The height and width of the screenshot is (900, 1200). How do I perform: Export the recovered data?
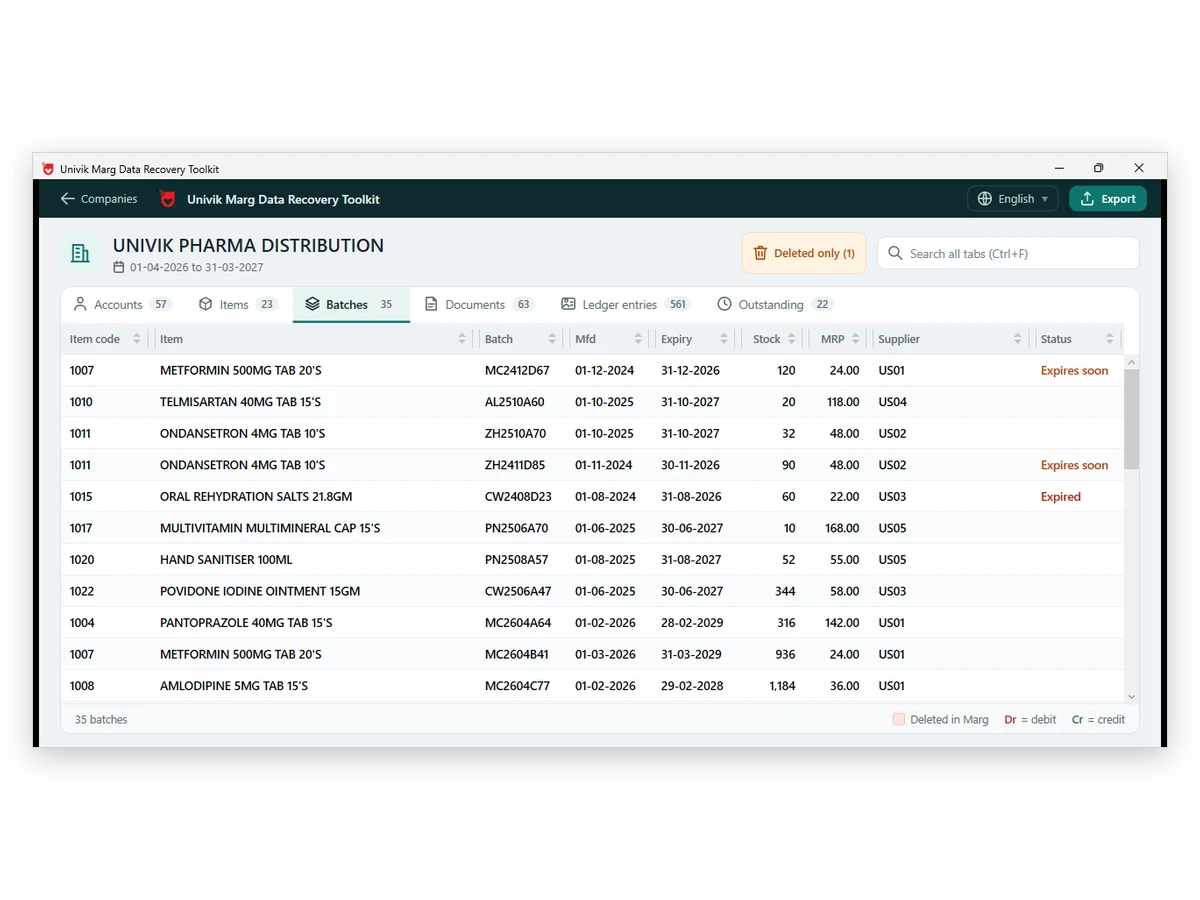click(1108, 199)
